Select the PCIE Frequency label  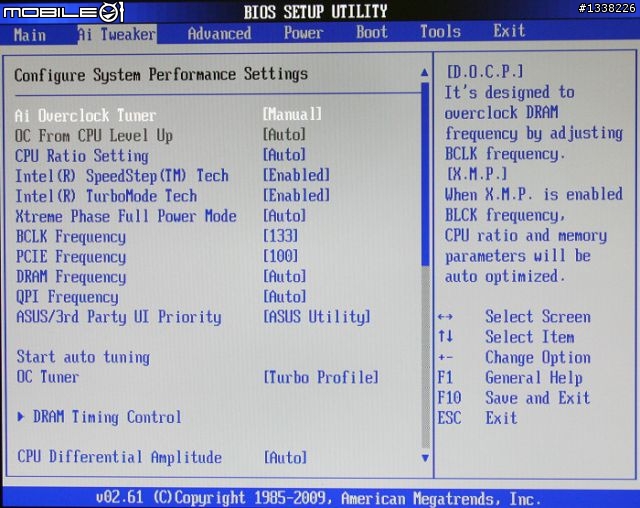pos(71,257)
